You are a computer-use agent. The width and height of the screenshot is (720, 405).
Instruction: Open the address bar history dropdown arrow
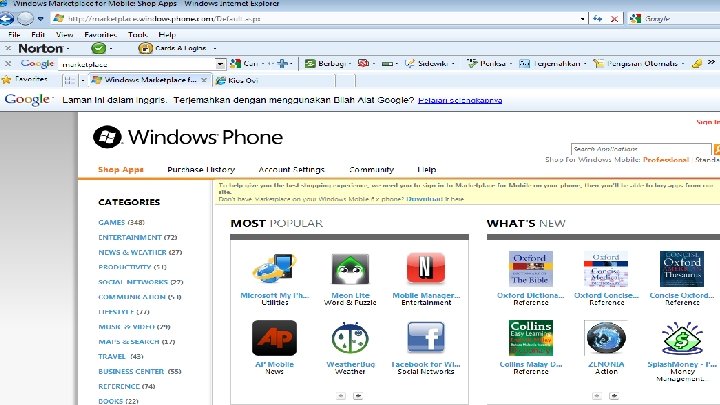(x=582, y=19)
